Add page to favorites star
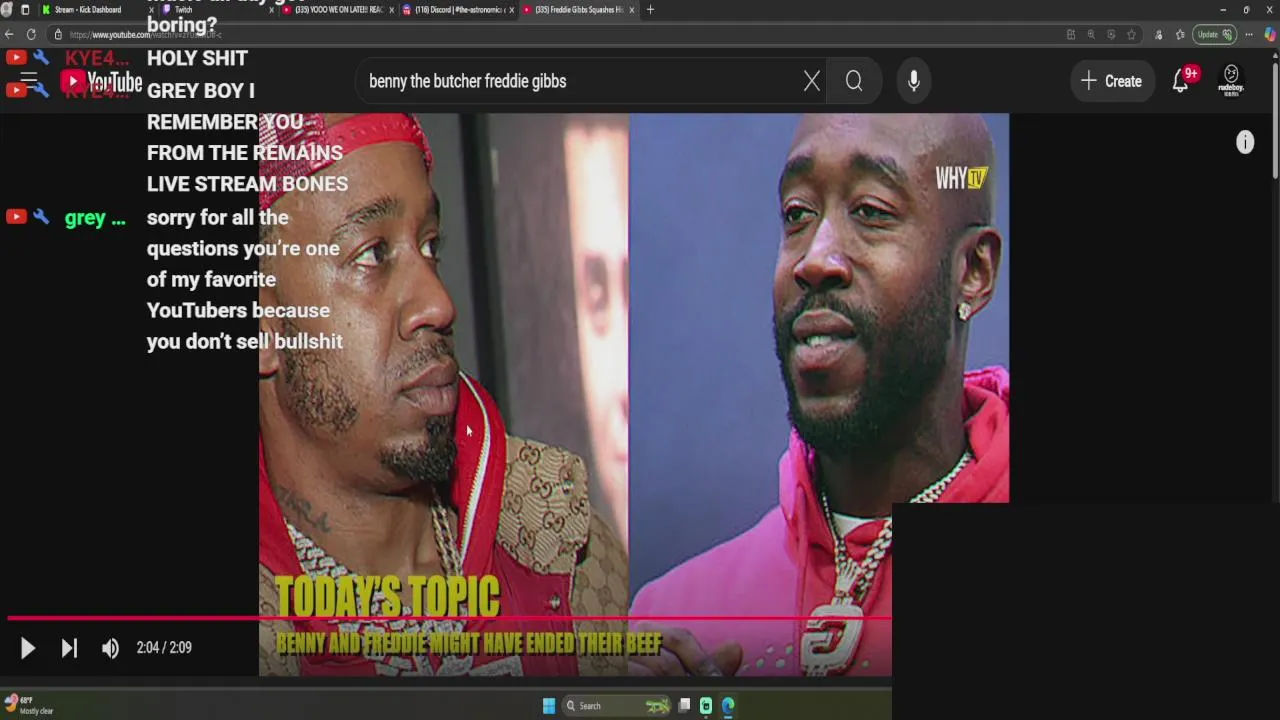Viewport: 1280px width, 720px height. 1131,34
